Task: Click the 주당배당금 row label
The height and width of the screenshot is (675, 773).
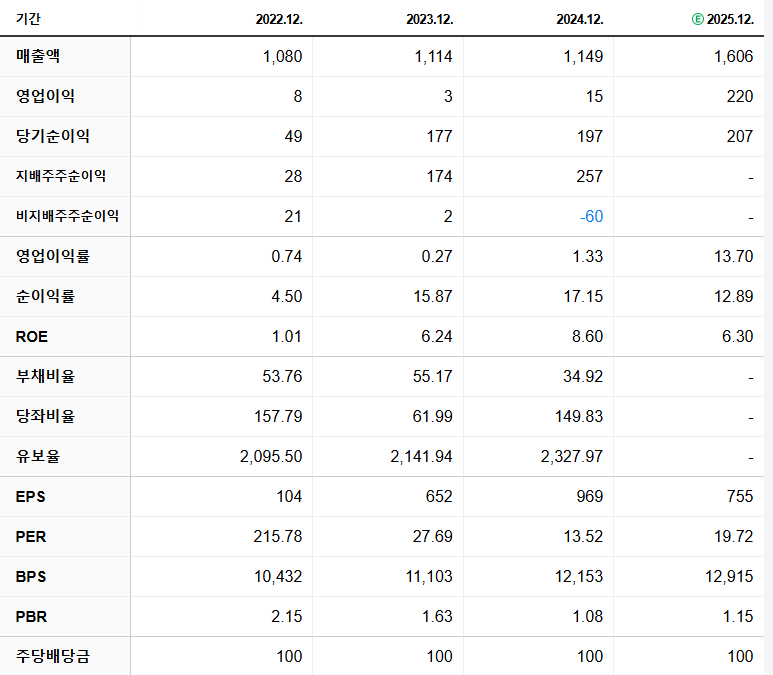Action: pos(52,656)
